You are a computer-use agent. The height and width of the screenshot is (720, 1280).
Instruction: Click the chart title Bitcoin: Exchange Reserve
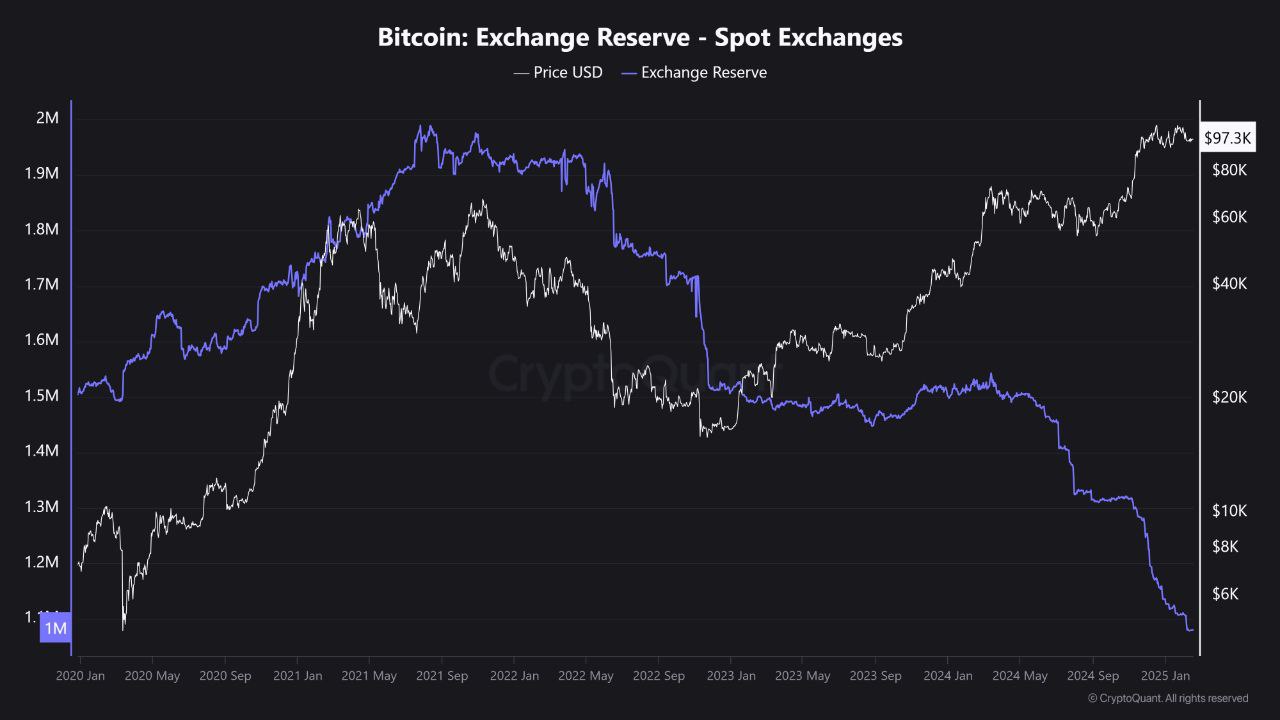640,38
